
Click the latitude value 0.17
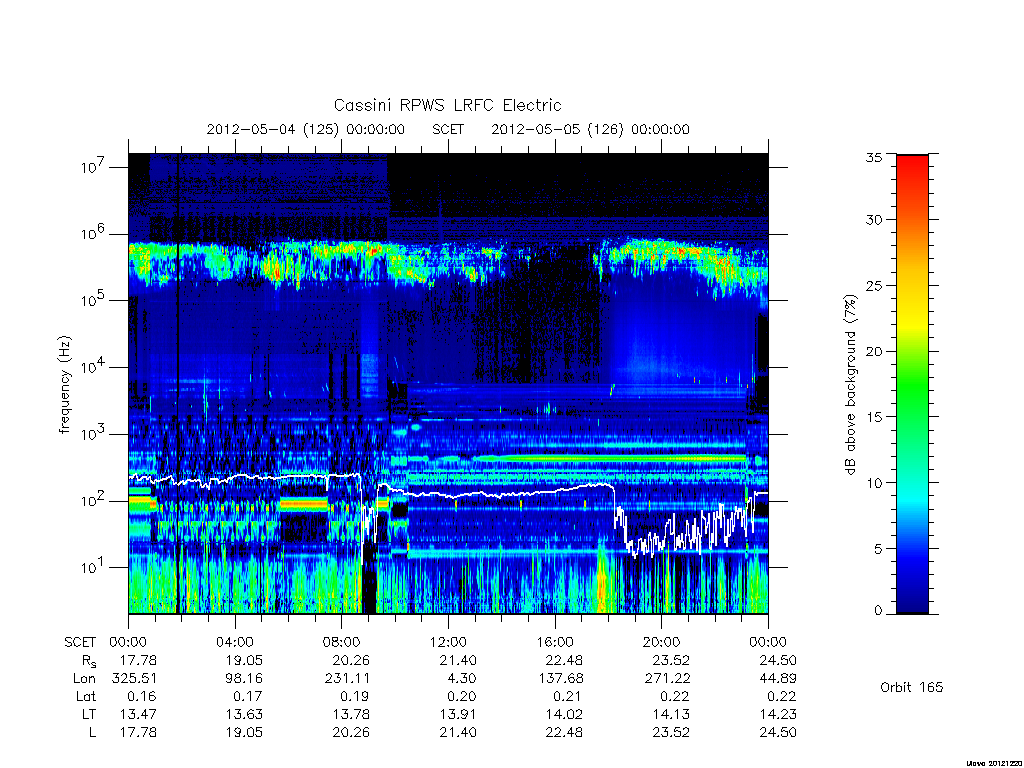[x=249, y=696]
